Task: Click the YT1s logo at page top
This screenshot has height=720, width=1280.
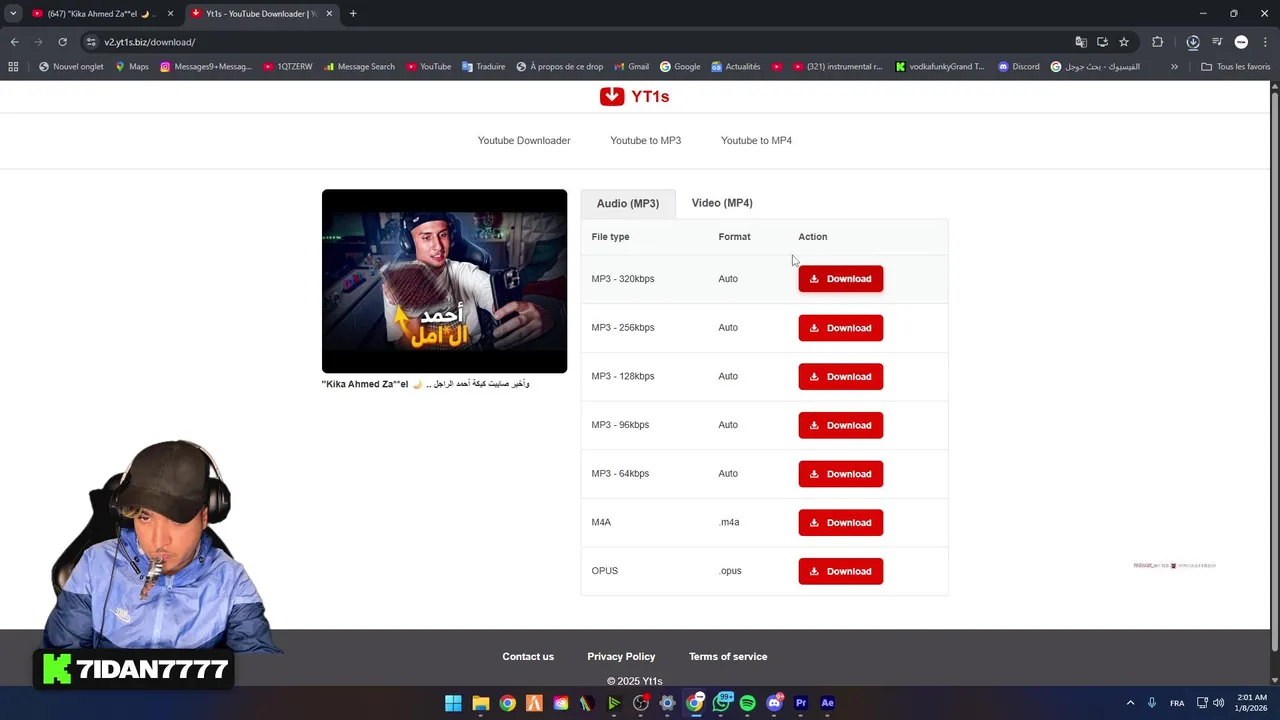Action: (x=634, y=96)
